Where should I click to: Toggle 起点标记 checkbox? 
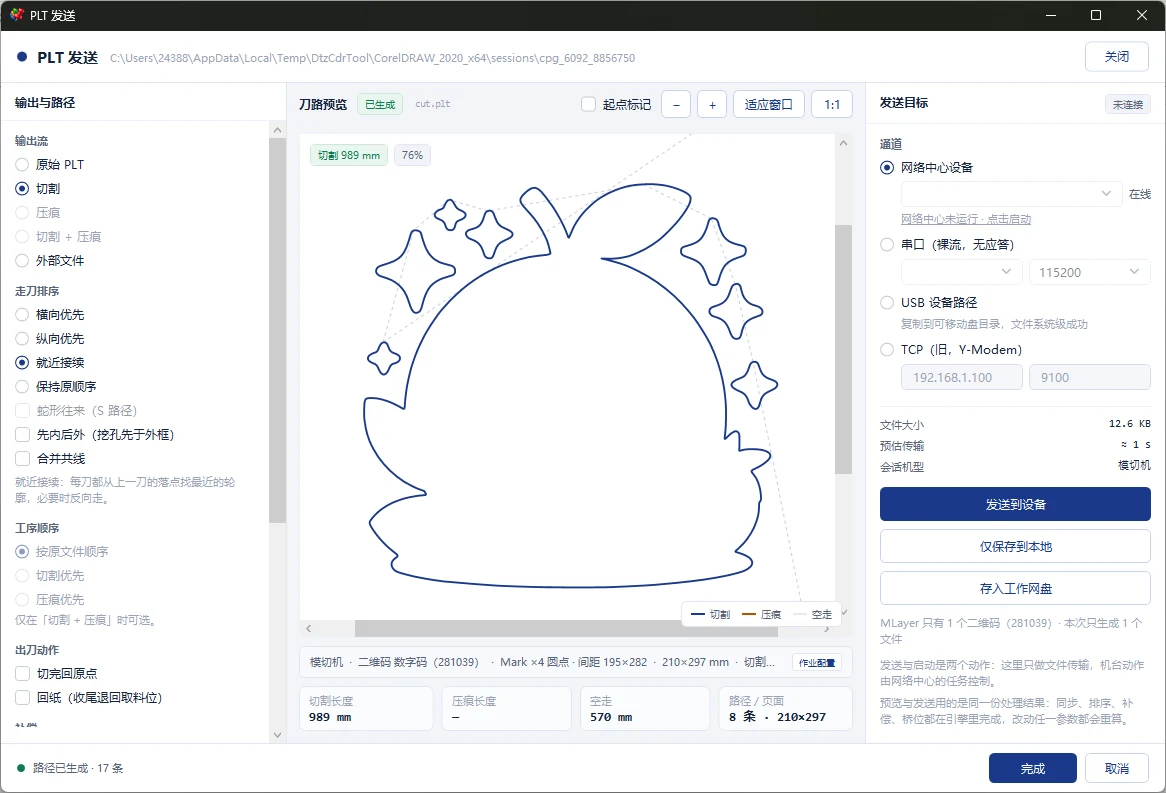588,105
